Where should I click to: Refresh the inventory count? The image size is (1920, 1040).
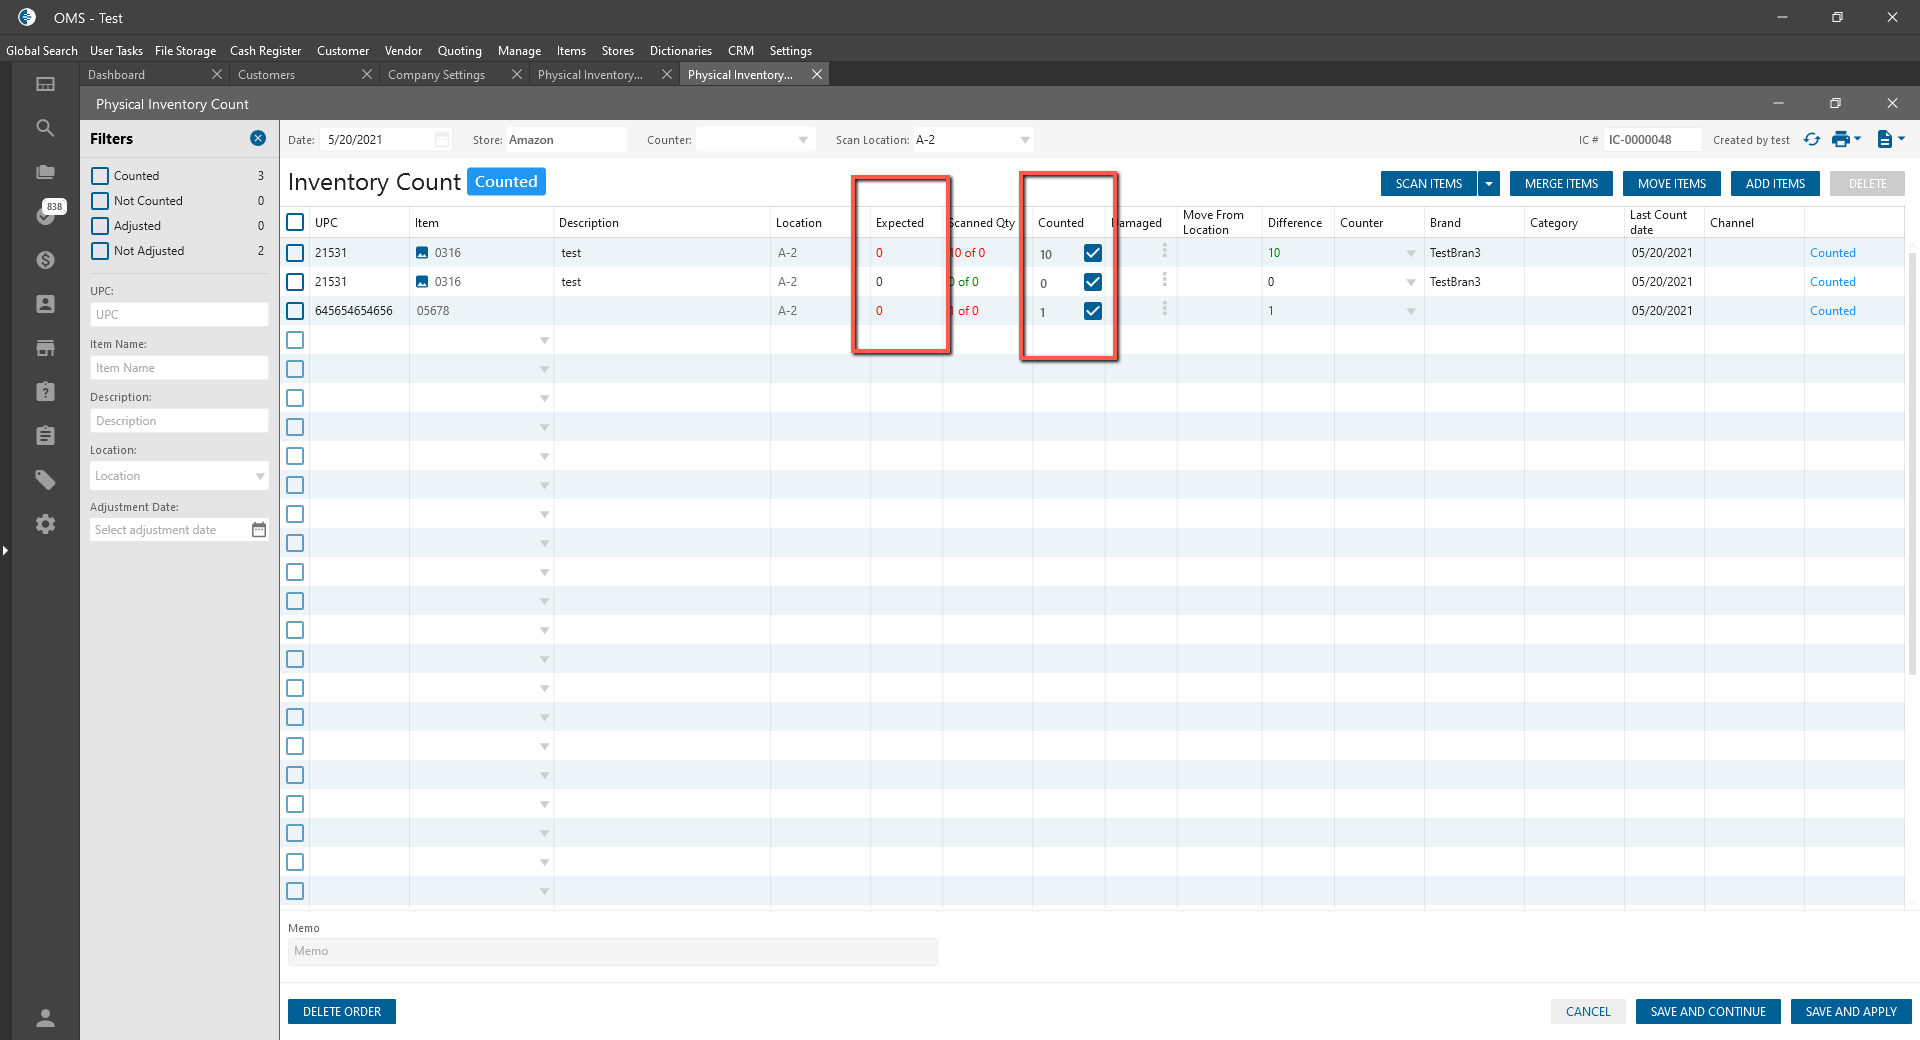pos(1812,139)
